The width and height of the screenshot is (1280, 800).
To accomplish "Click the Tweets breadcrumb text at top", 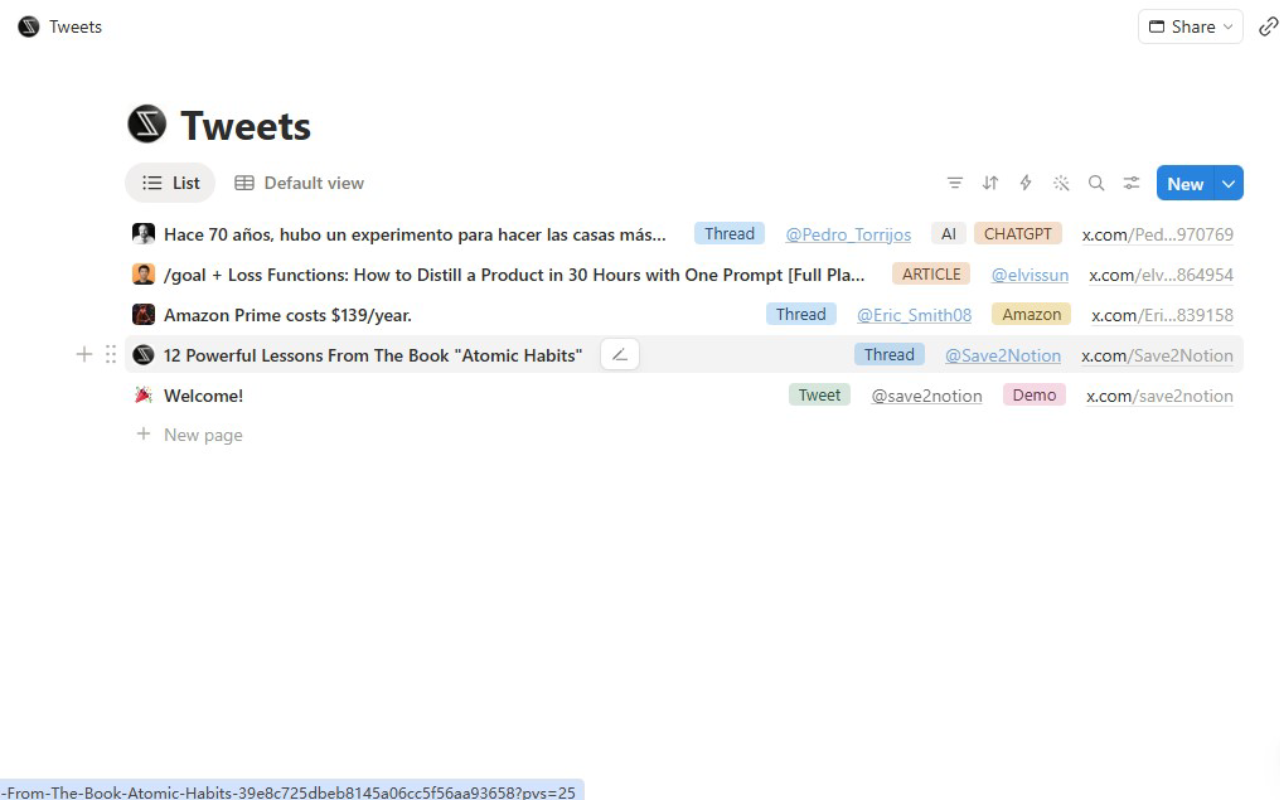I will click(x=76, y=27).
